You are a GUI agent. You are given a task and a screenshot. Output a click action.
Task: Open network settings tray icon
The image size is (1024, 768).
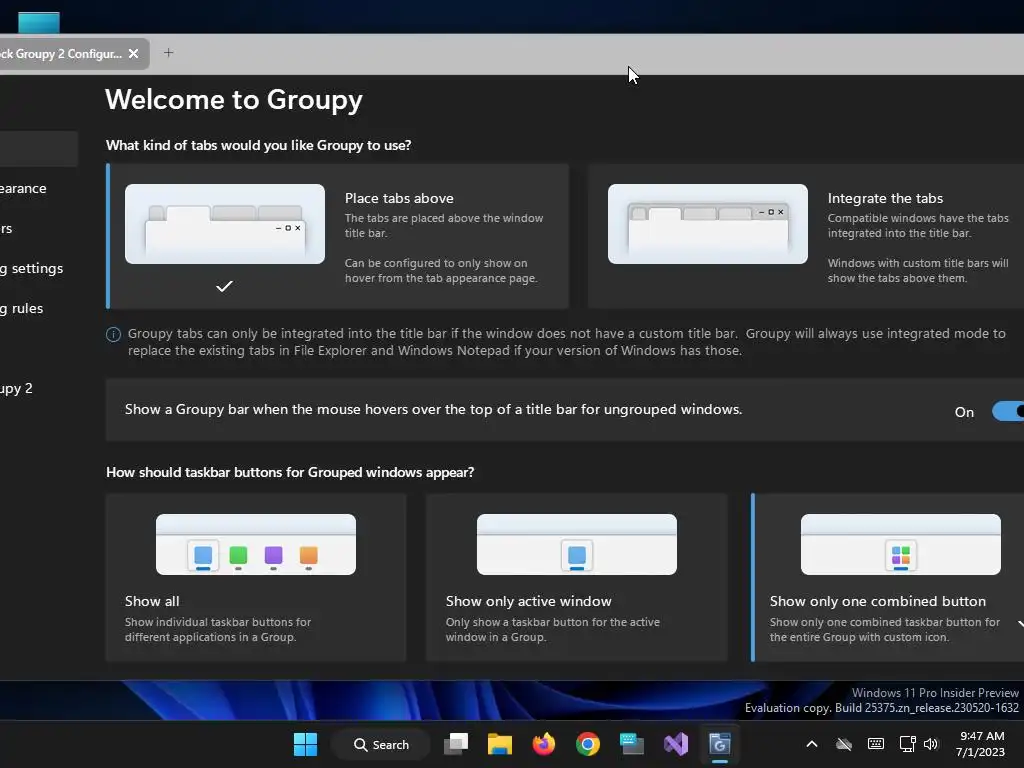click(907, 744)
